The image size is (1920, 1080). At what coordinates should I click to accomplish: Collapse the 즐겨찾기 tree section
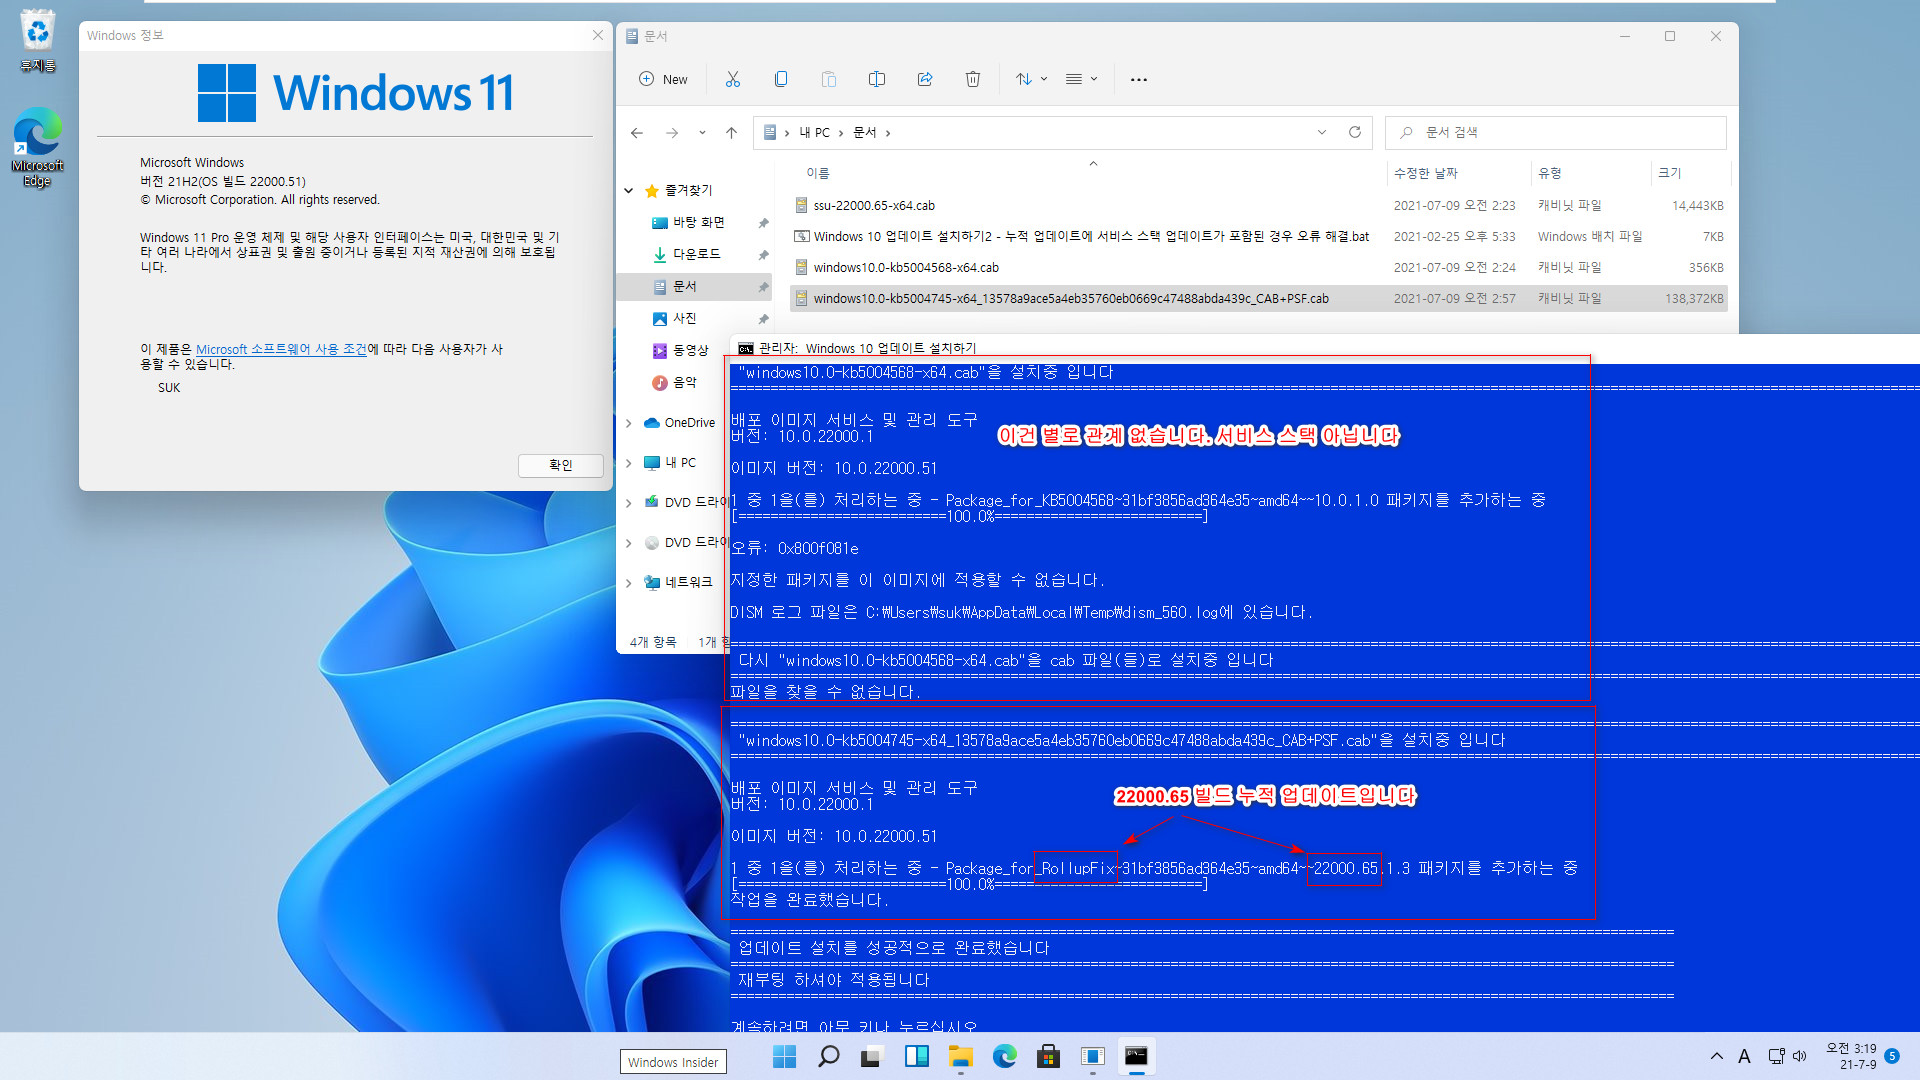[629, 190]
